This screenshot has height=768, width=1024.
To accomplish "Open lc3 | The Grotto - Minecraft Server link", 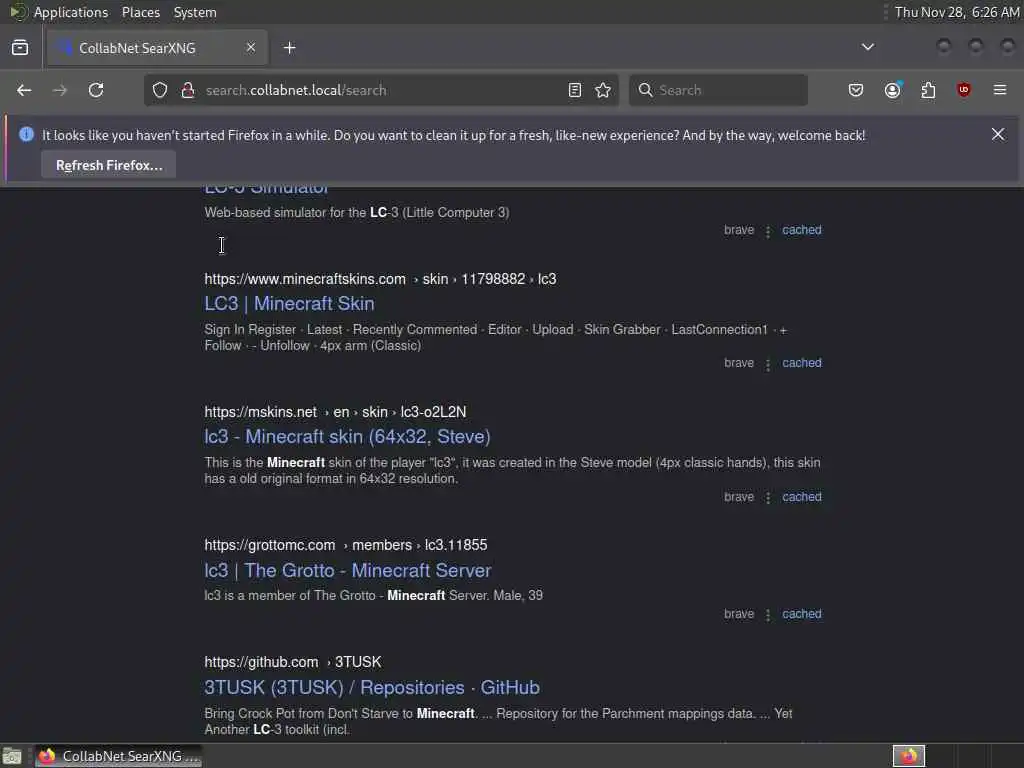I will click(347, 570).
